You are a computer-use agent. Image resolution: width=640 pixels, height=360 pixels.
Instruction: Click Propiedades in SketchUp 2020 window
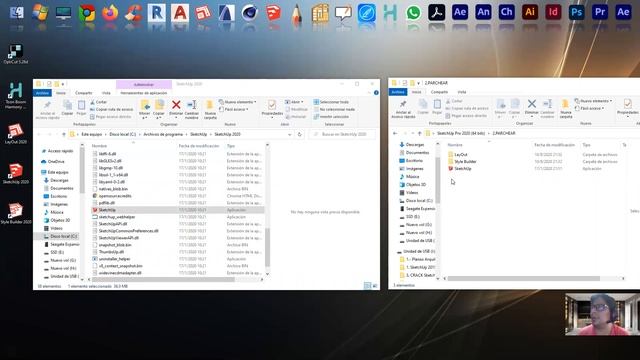tap(272, 109)
